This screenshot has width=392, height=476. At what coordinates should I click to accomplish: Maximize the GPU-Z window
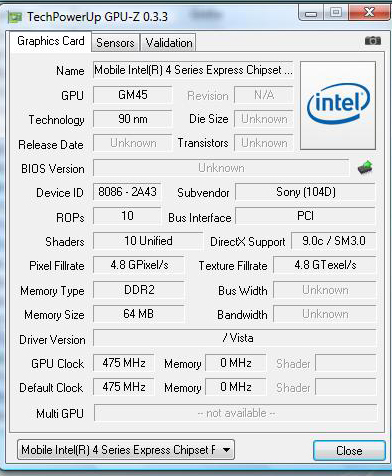point(336,13)
